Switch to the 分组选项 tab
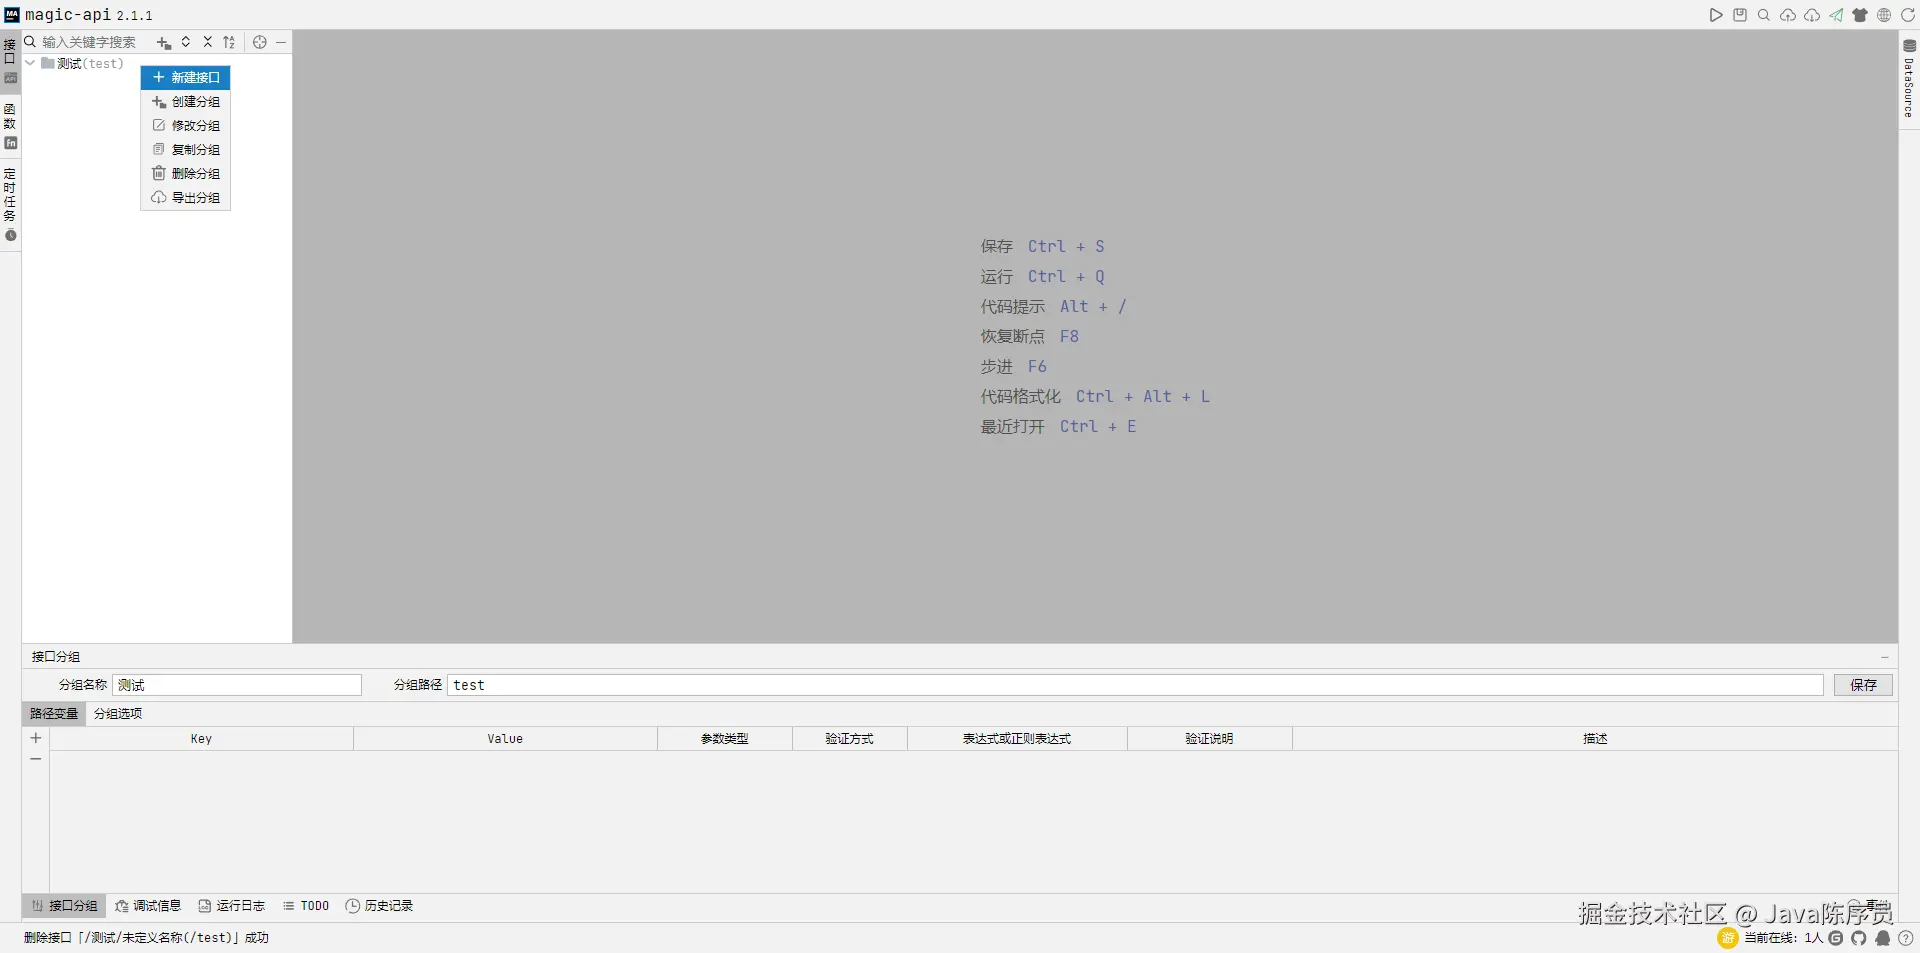This screenshot has width=1920, height=953. click(x=118, y=713)
